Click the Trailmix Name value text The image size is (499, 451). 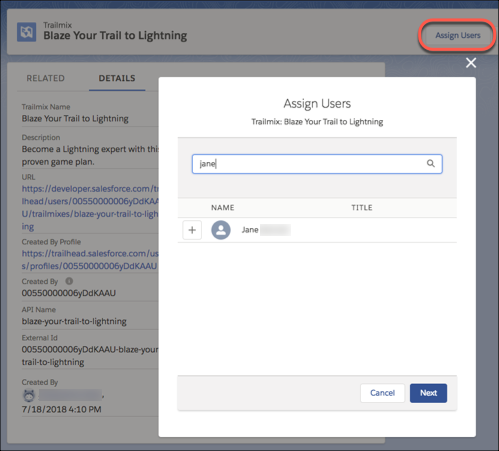75,119
